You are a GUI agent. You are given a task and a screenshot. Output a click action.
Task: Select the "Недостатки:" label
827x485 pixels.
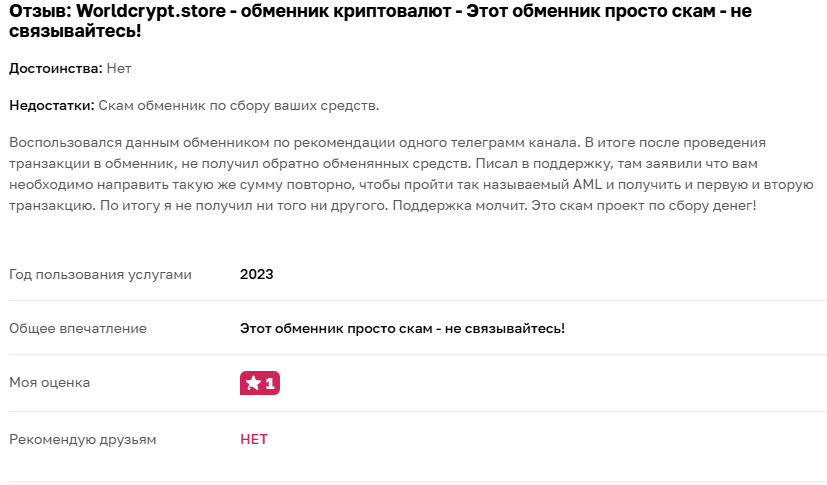click(52, 105)
